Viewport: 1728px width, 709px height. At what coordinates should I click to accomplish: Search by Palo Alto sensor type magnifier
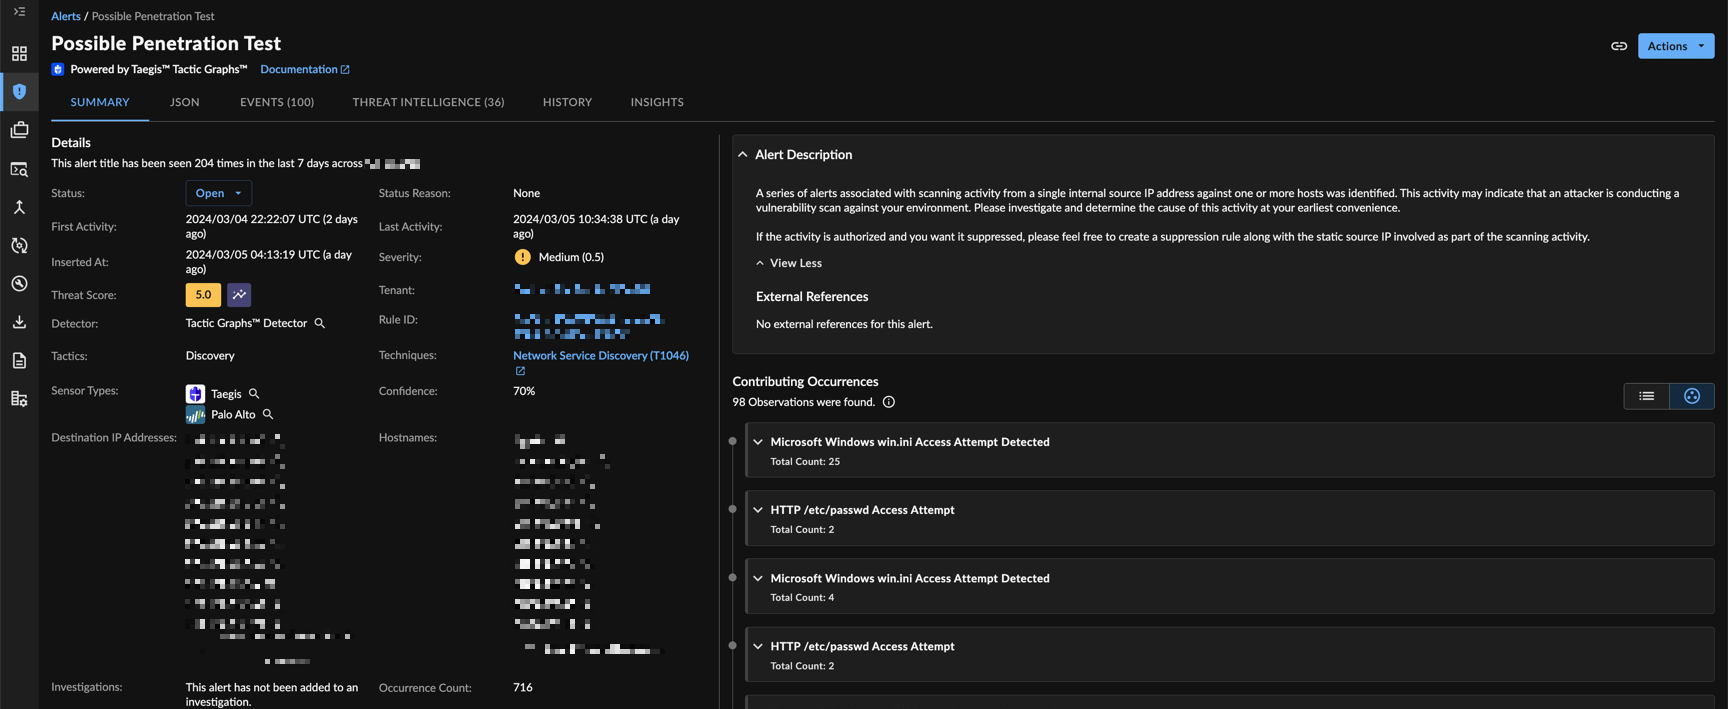pyautogui.click(x=268, y=414)
